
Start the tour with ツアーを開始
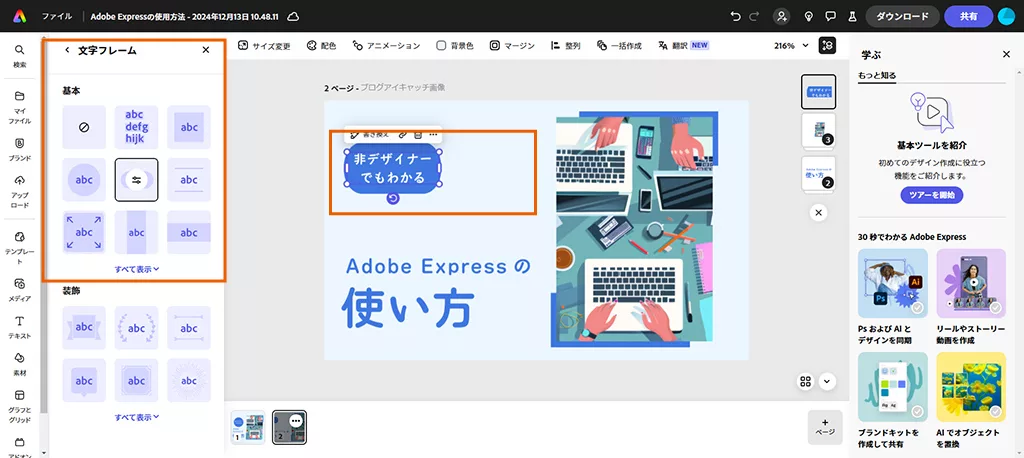(931, 195)
